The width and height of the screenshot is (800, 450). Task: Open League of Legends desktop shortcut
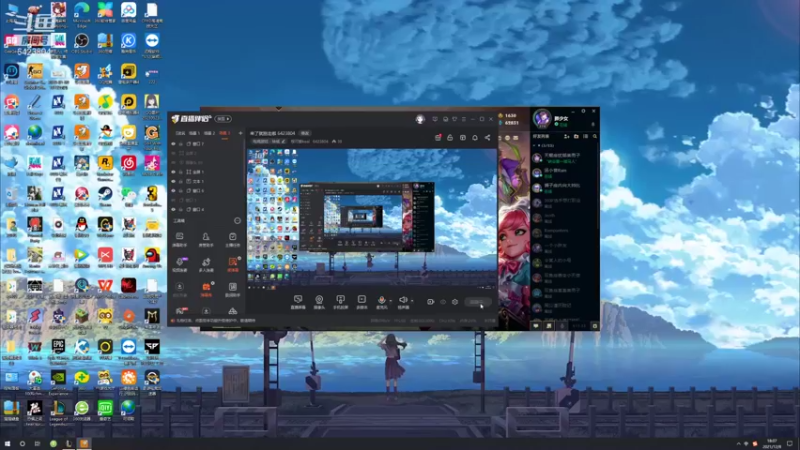[x=58, y=412]
